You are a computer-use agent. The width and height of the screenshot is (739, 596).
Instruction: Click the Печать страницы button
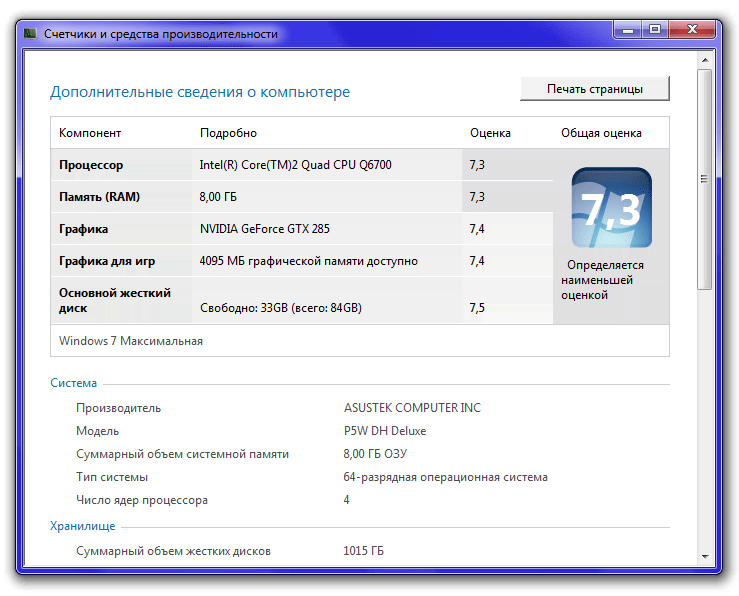(x=595, y=89)
